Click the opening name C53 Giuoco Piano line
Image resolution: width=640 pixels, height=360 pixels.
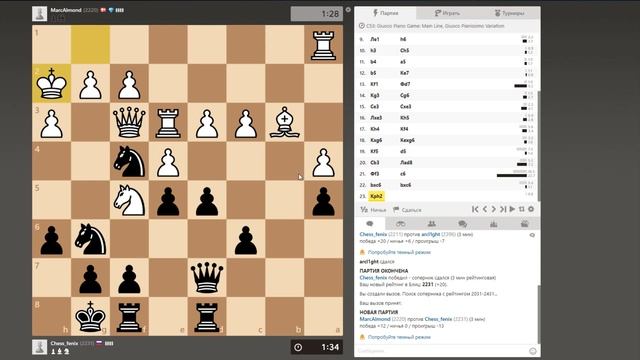click(x=435, y=26)
